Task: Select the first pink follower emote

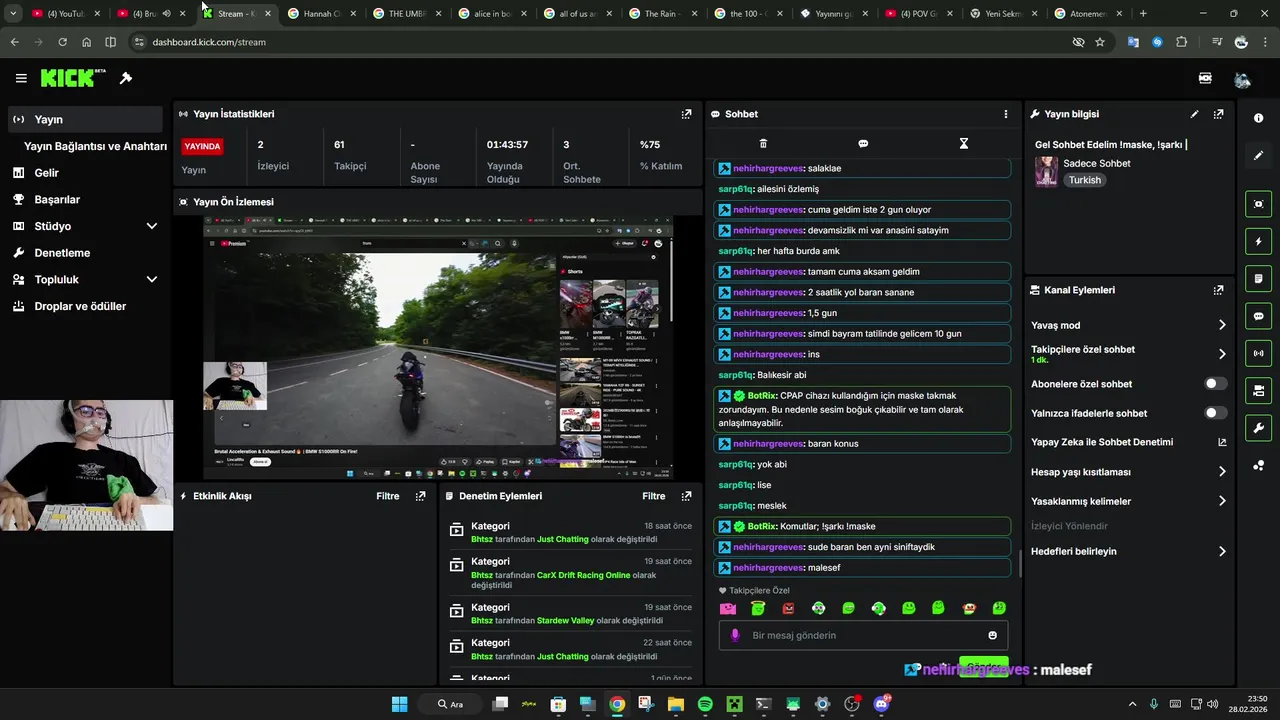Action: click(728, 608)
